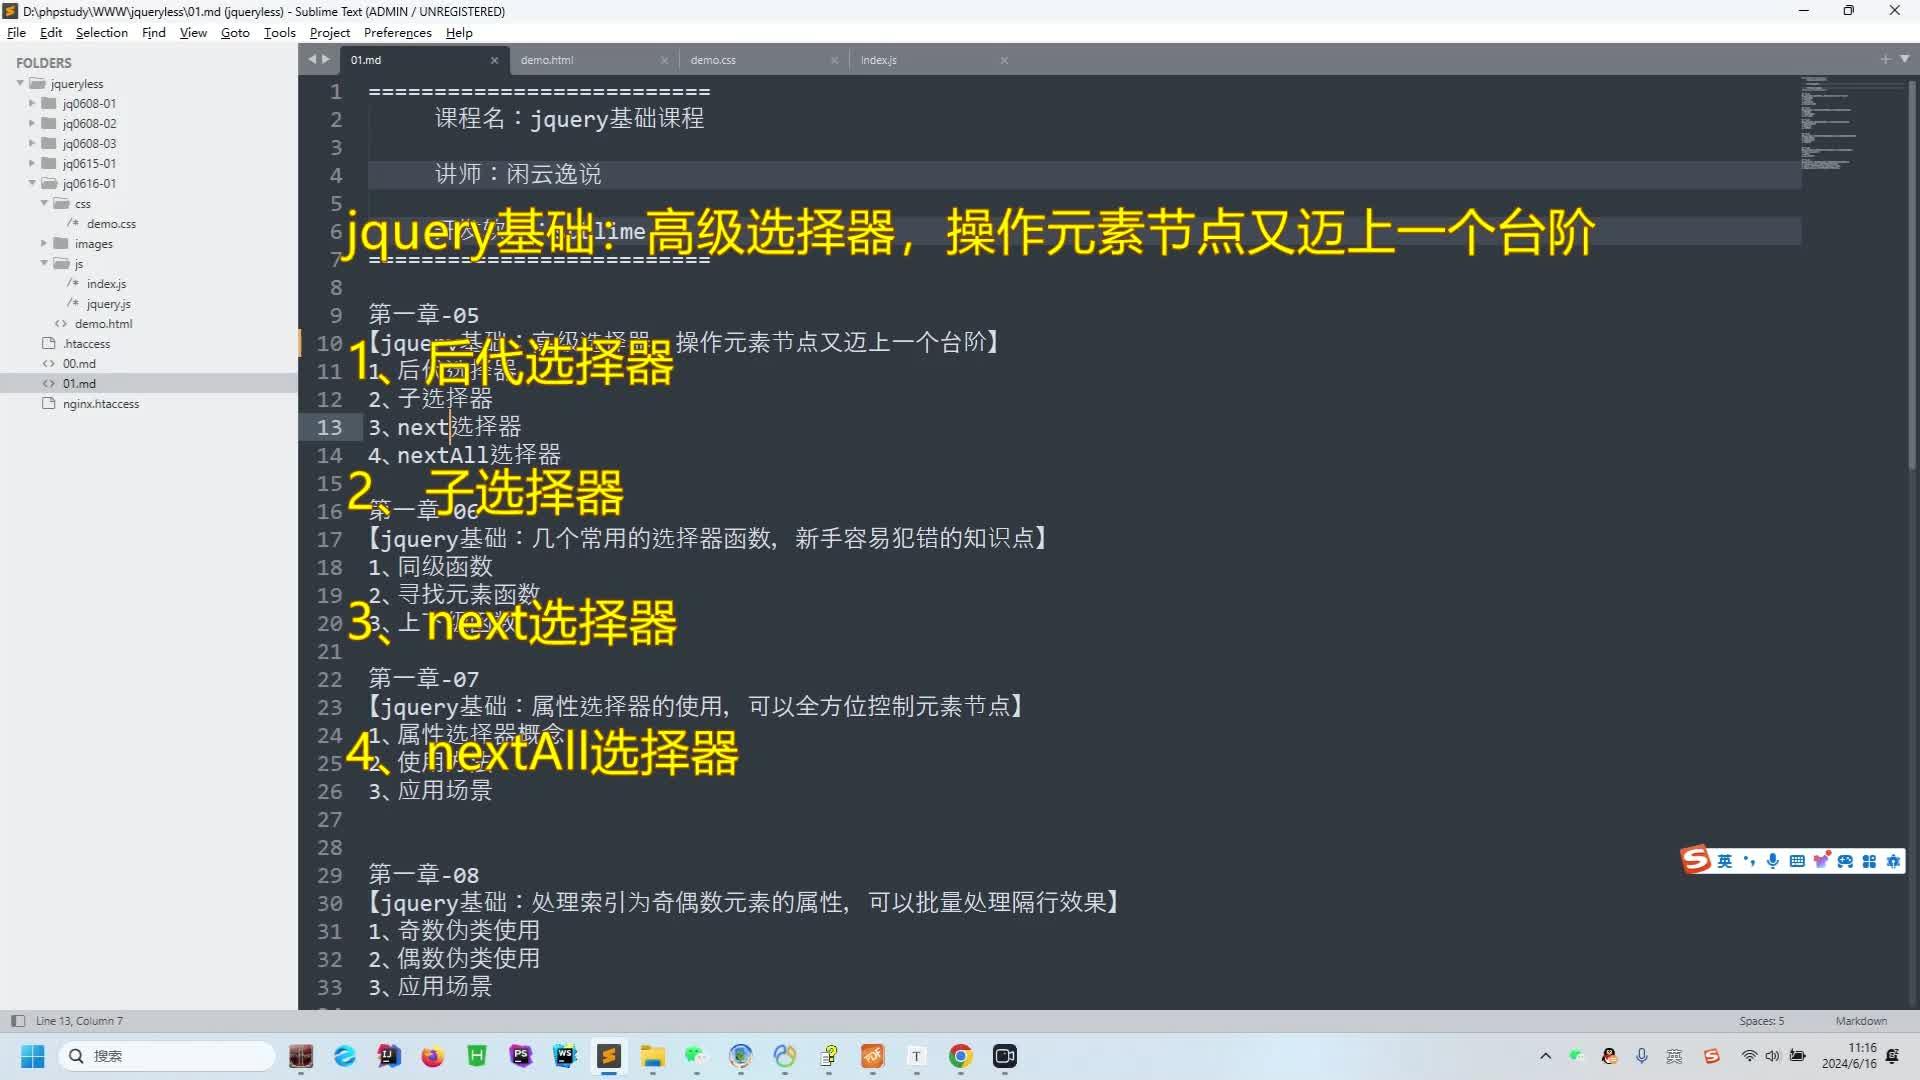Expand the images folder

pos(44,243)
